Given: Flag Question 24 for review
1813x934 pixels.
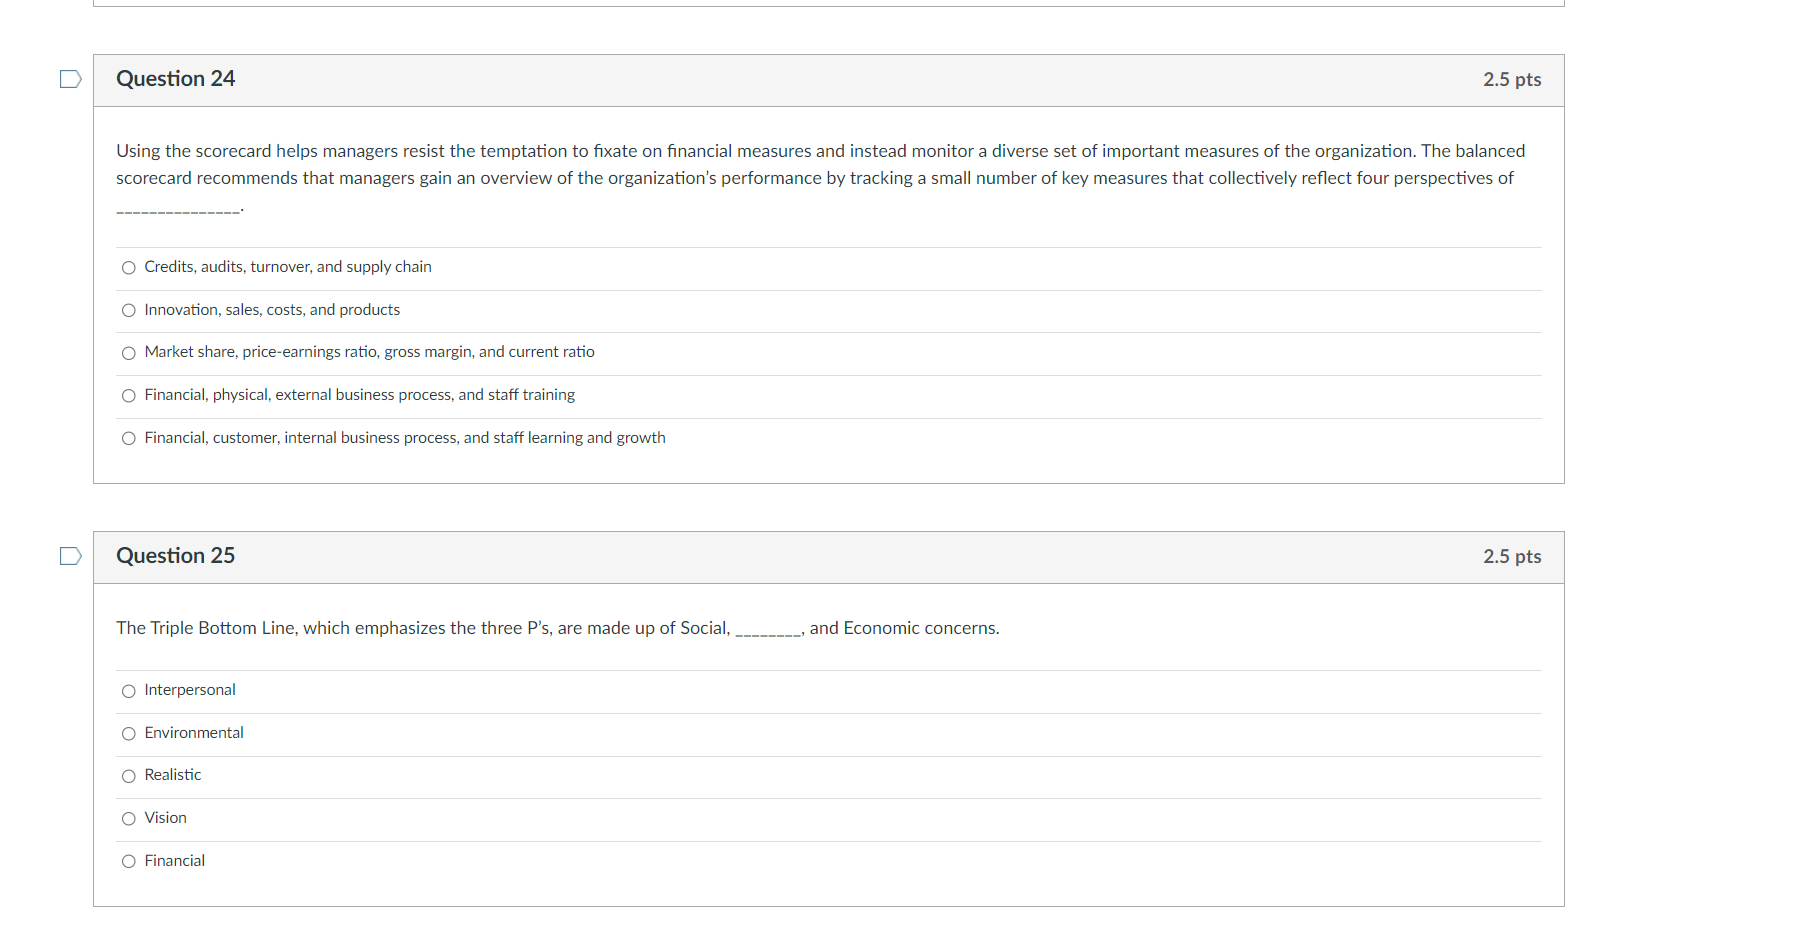Looking at the screenshot, I should click(x=69, y=78).
